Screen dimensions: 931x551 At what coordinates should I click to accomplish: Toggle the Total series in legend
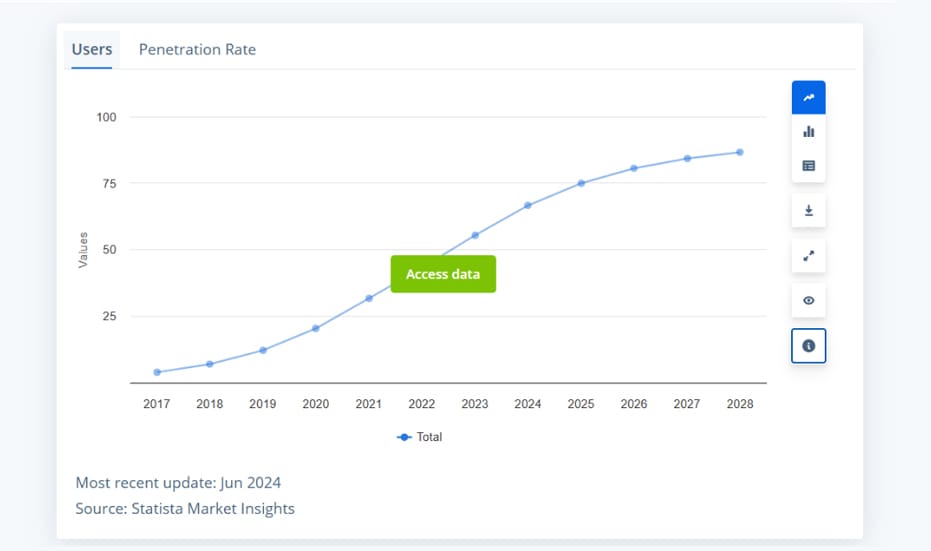[x=420, y=437]
